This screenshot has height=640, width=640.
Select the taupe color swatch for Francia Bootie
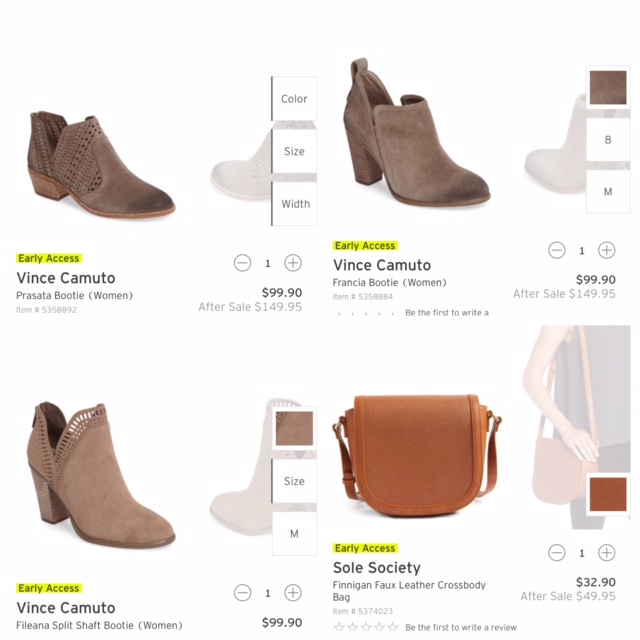(608, 87)
